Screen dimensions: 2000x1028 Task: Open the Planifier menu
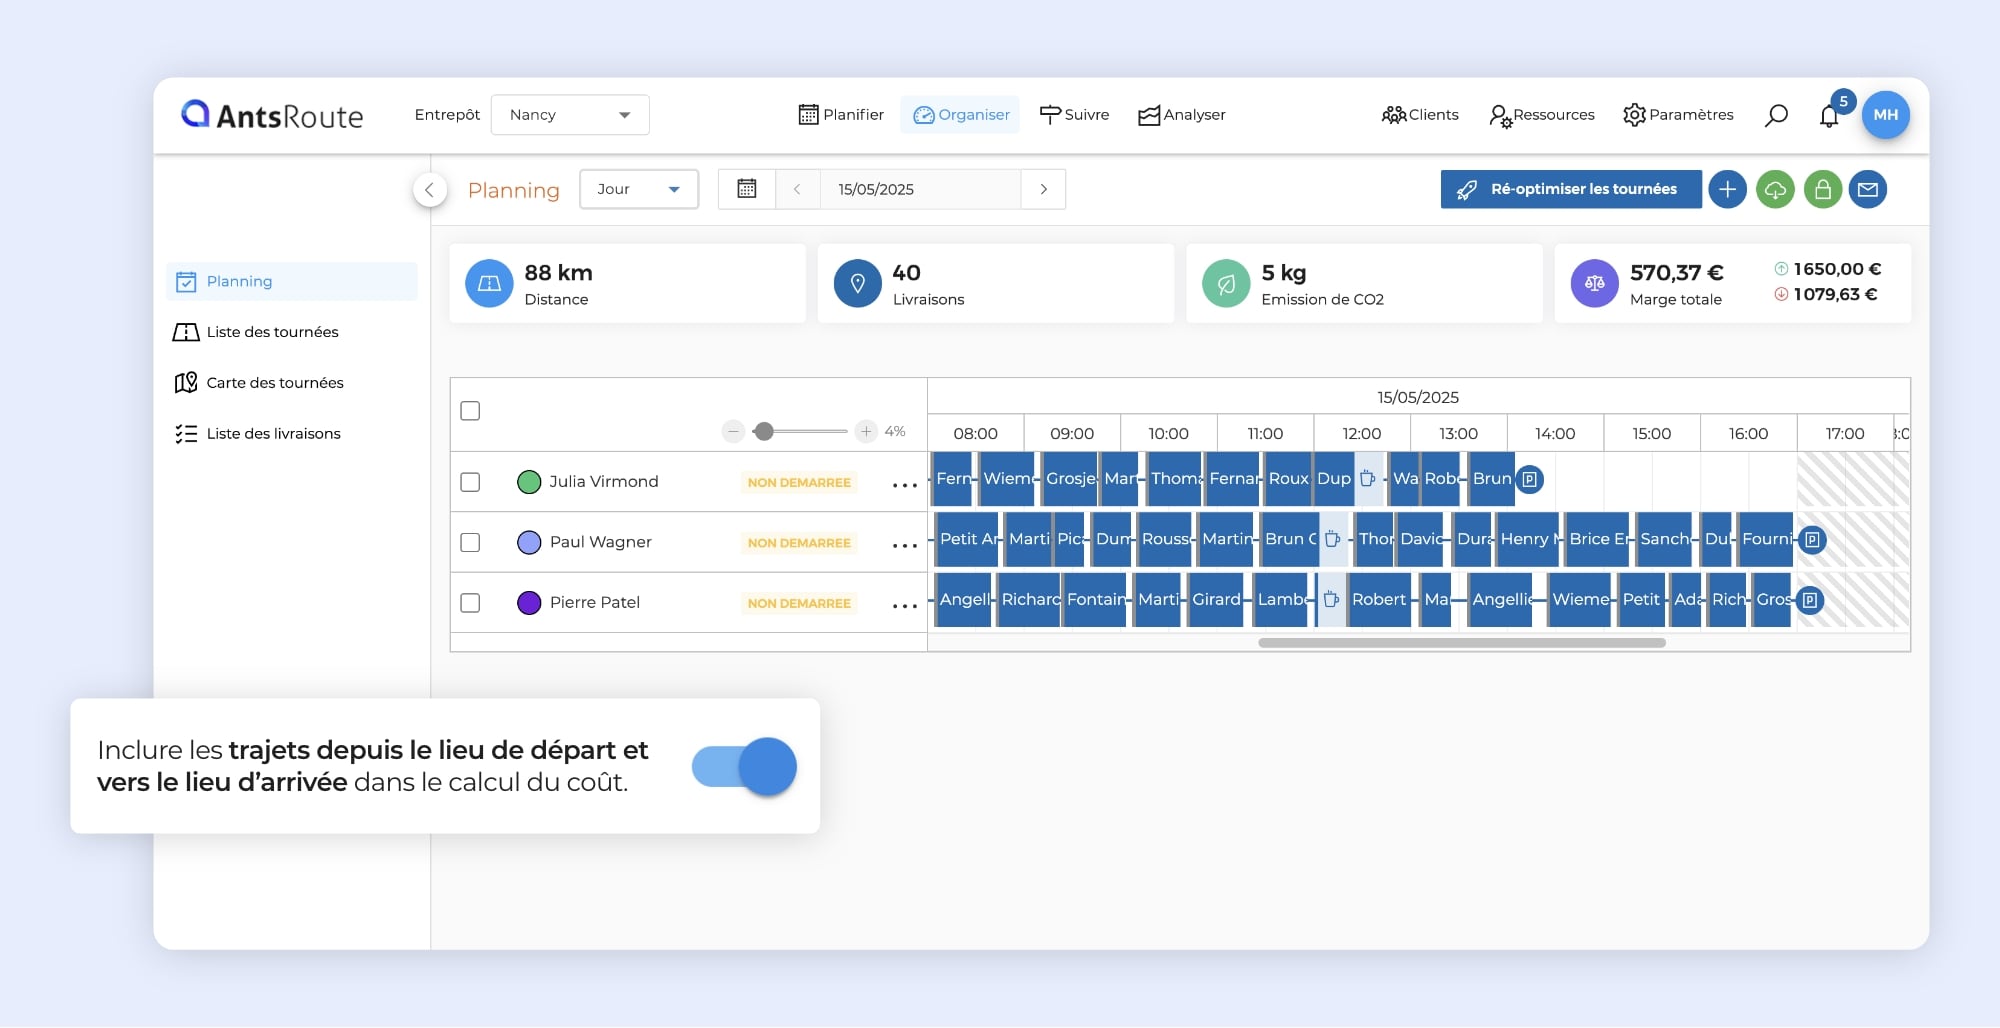(841, 115)
